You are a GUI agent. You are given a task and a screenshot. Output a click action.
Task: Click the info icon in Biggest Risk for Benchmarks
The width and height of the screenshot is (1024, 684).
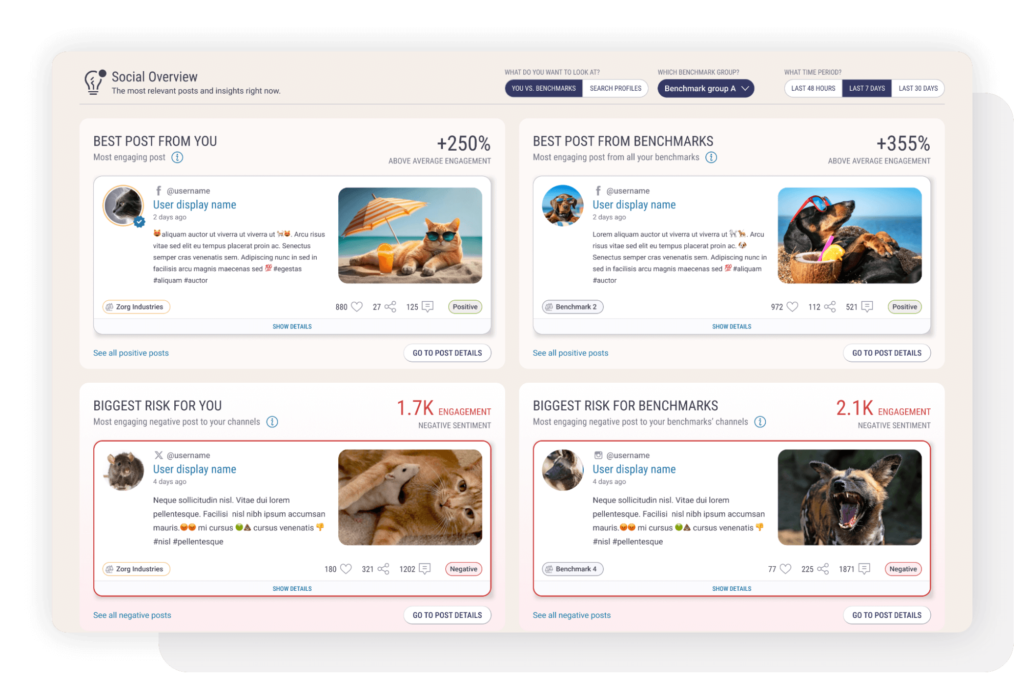[760, 422]
